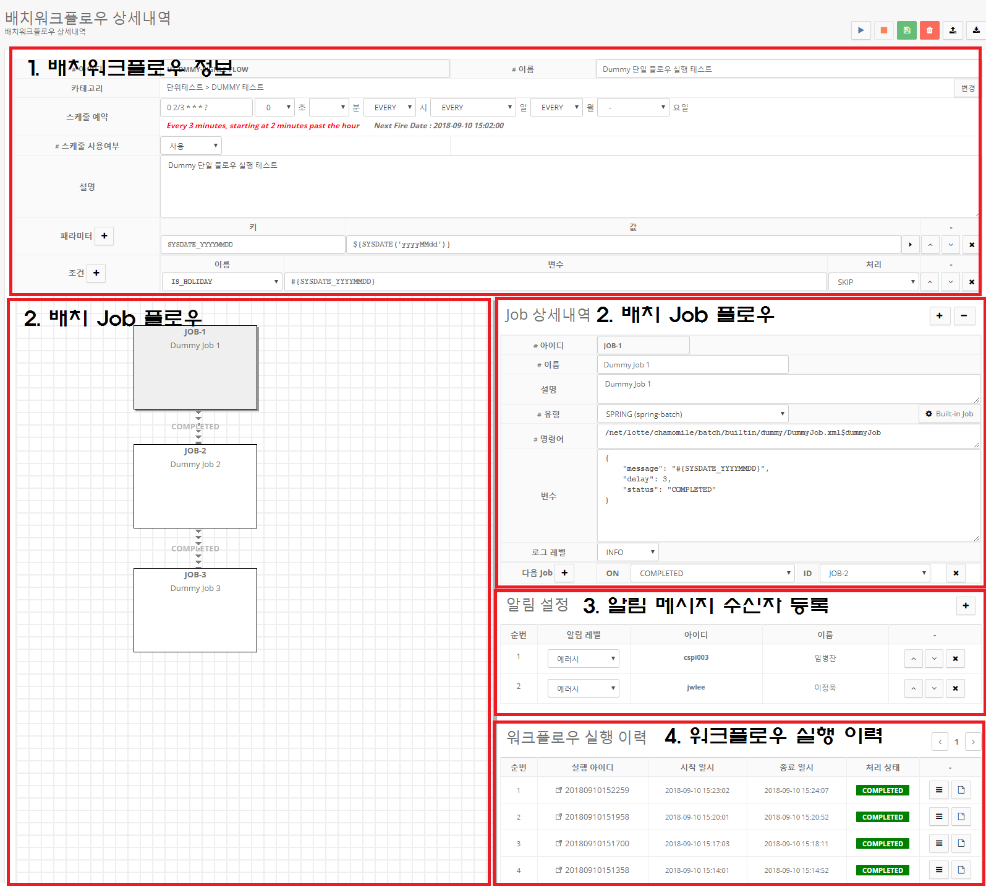The width and height of the screenshot is (986, 889).
Task: Move recipient jwlee up
Action: [914, 688]
